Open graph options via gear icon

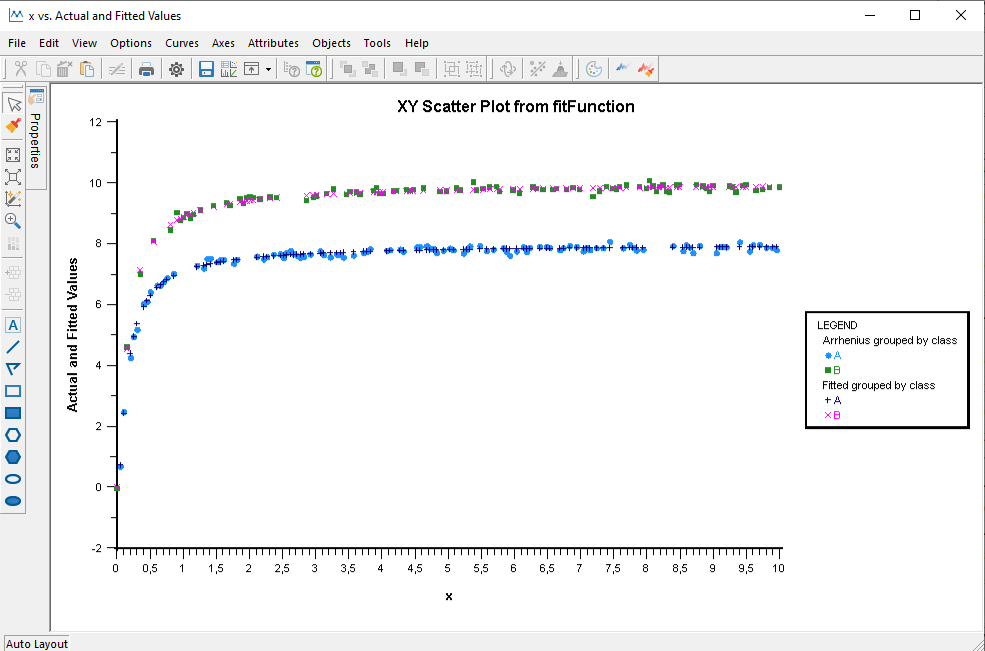click(177, 69)
